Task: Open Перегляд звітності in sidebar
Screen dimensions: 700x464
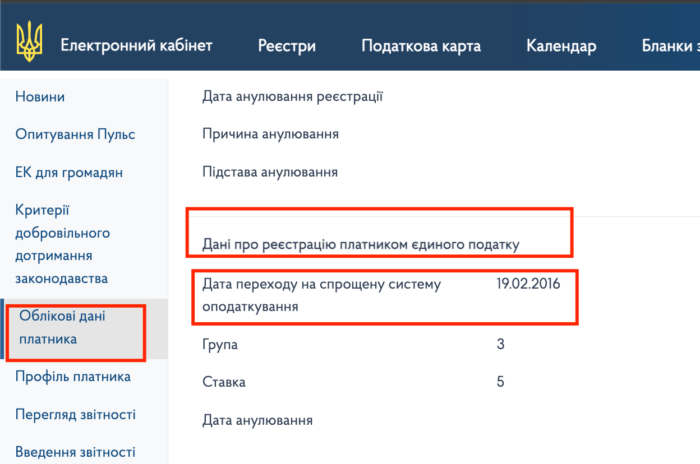Action: tap(75, 414)
